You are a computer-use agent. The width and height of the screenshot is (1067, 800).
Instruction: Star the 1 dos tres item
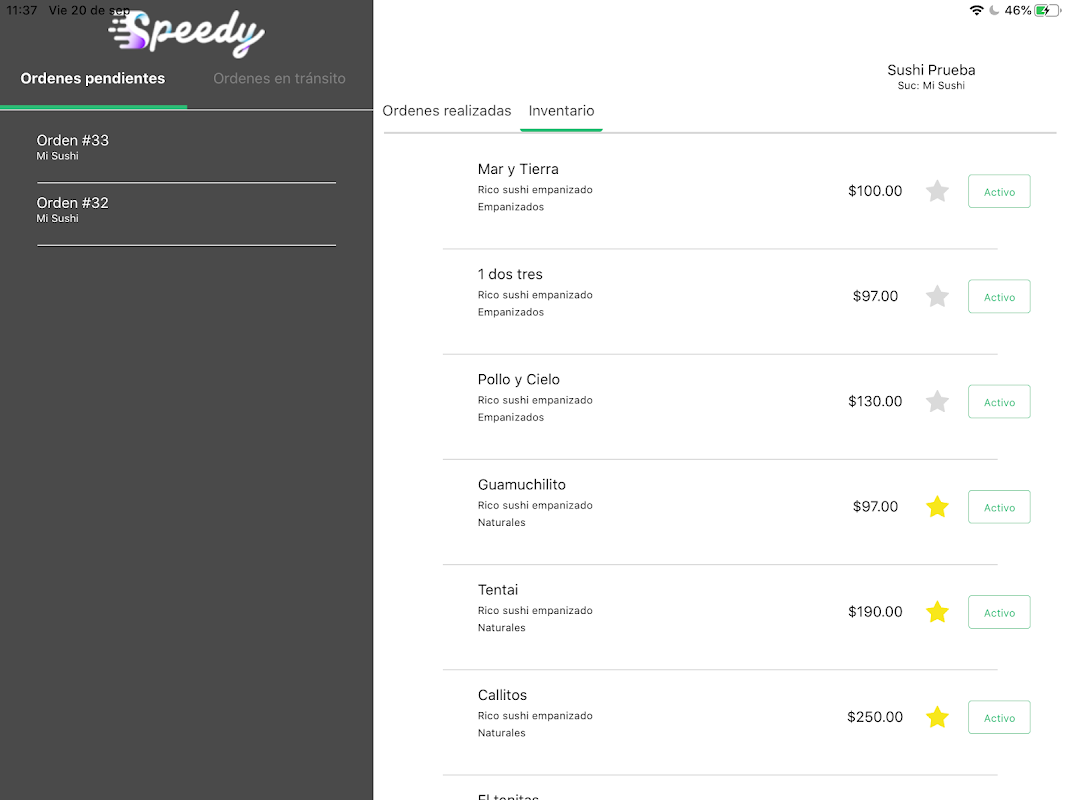pos(937,296)
